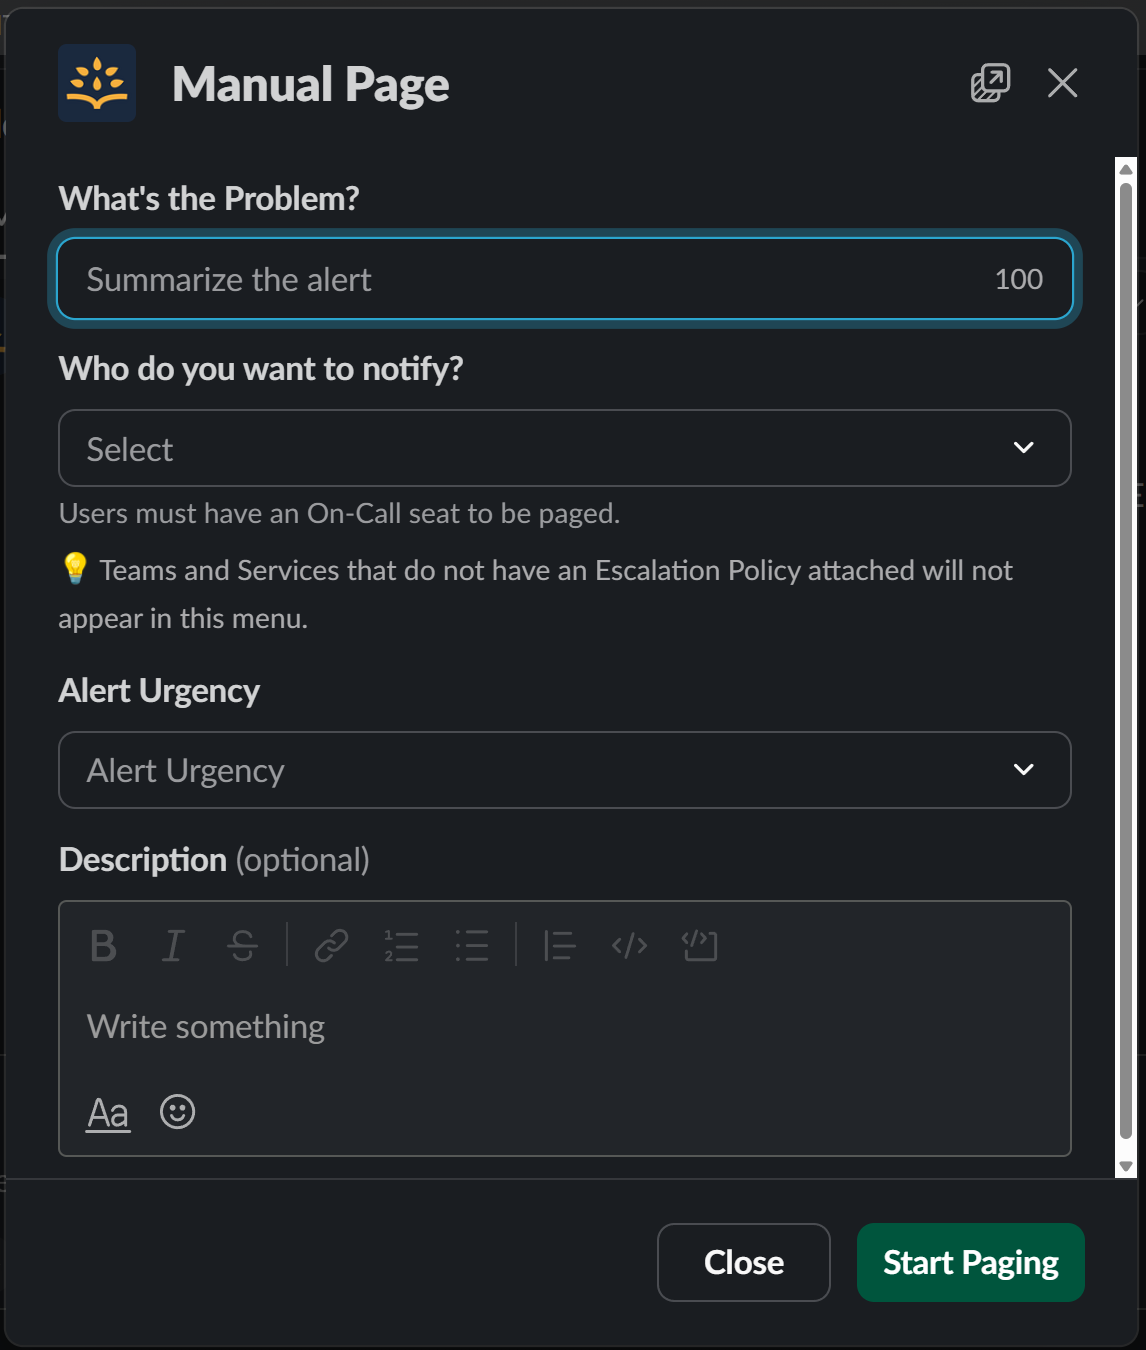This screenshot has height=1350, width=1146.
Task: Click the Write something description area
Action: [400, 1026]
